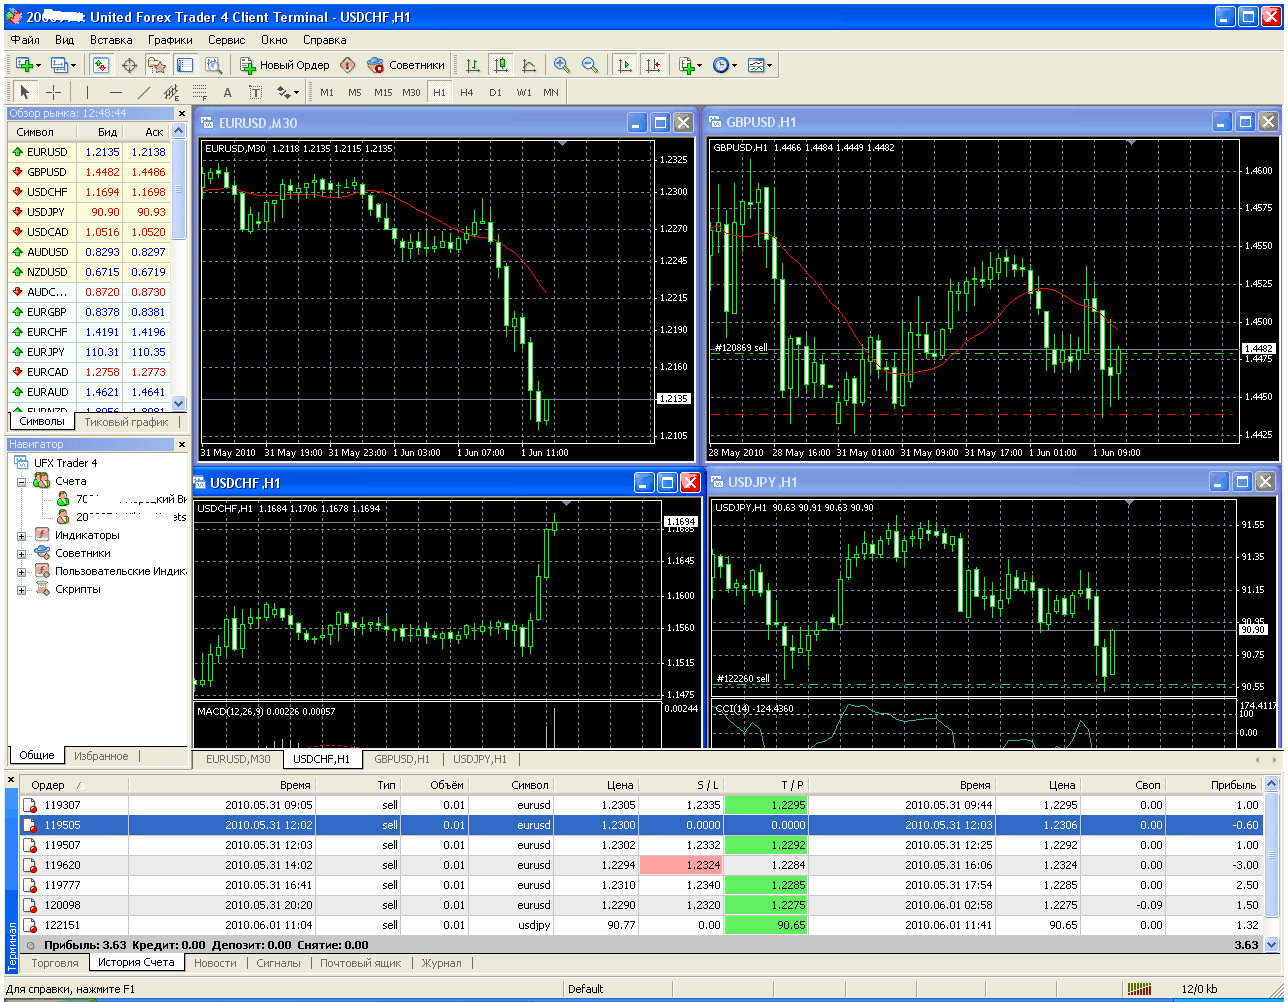
Task: Select the USDCHF row in Market Watch
Action: [x=89, y=192]
